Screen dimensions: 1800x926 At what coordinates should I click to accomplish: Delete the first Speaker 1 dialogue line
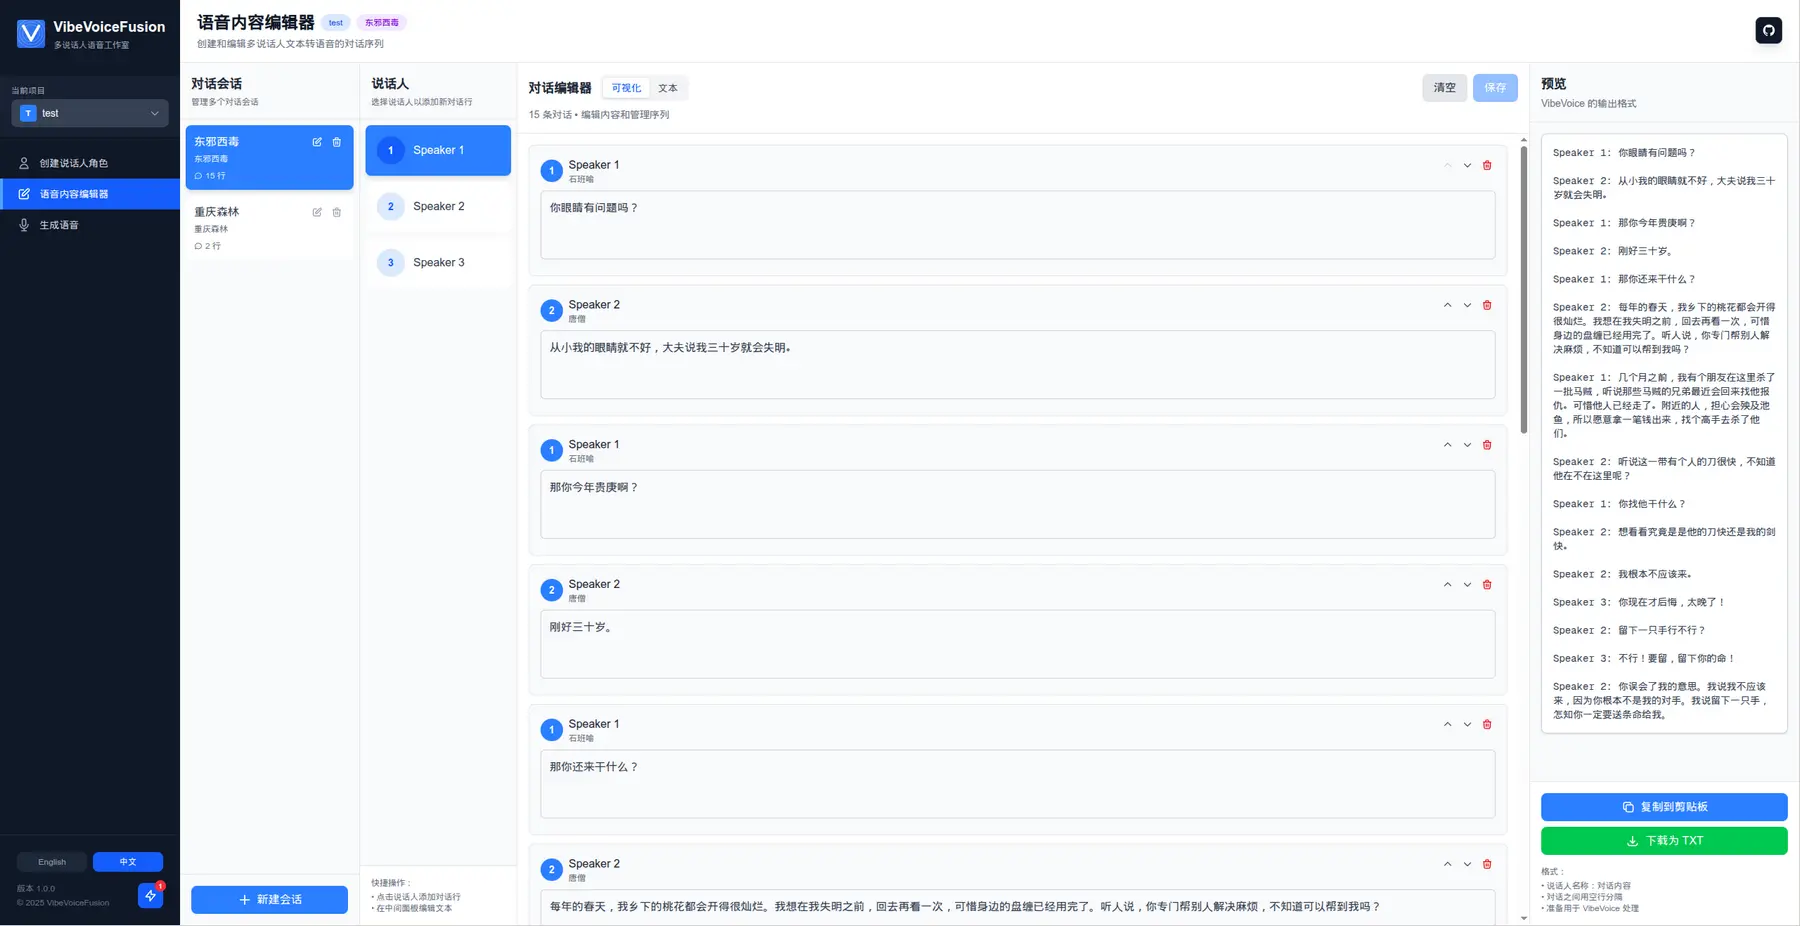click(1487, 166)
